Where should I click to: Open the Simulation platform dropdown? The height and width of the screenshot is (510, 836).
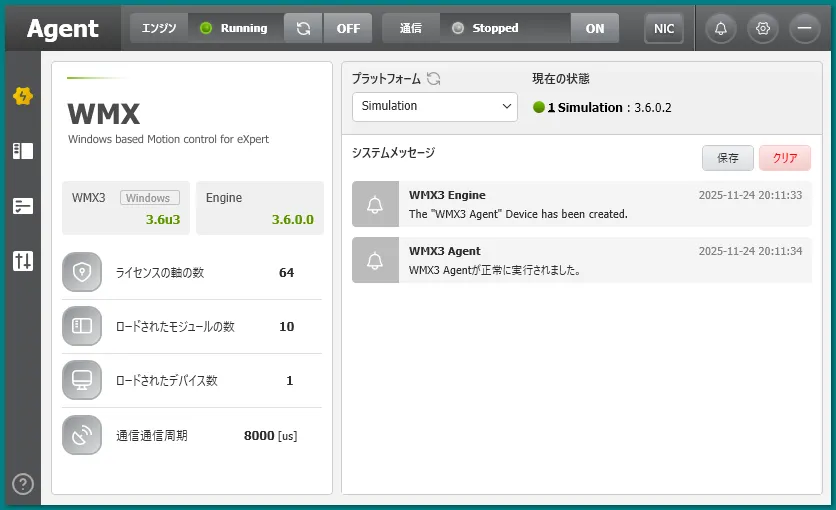pos(435,107)
